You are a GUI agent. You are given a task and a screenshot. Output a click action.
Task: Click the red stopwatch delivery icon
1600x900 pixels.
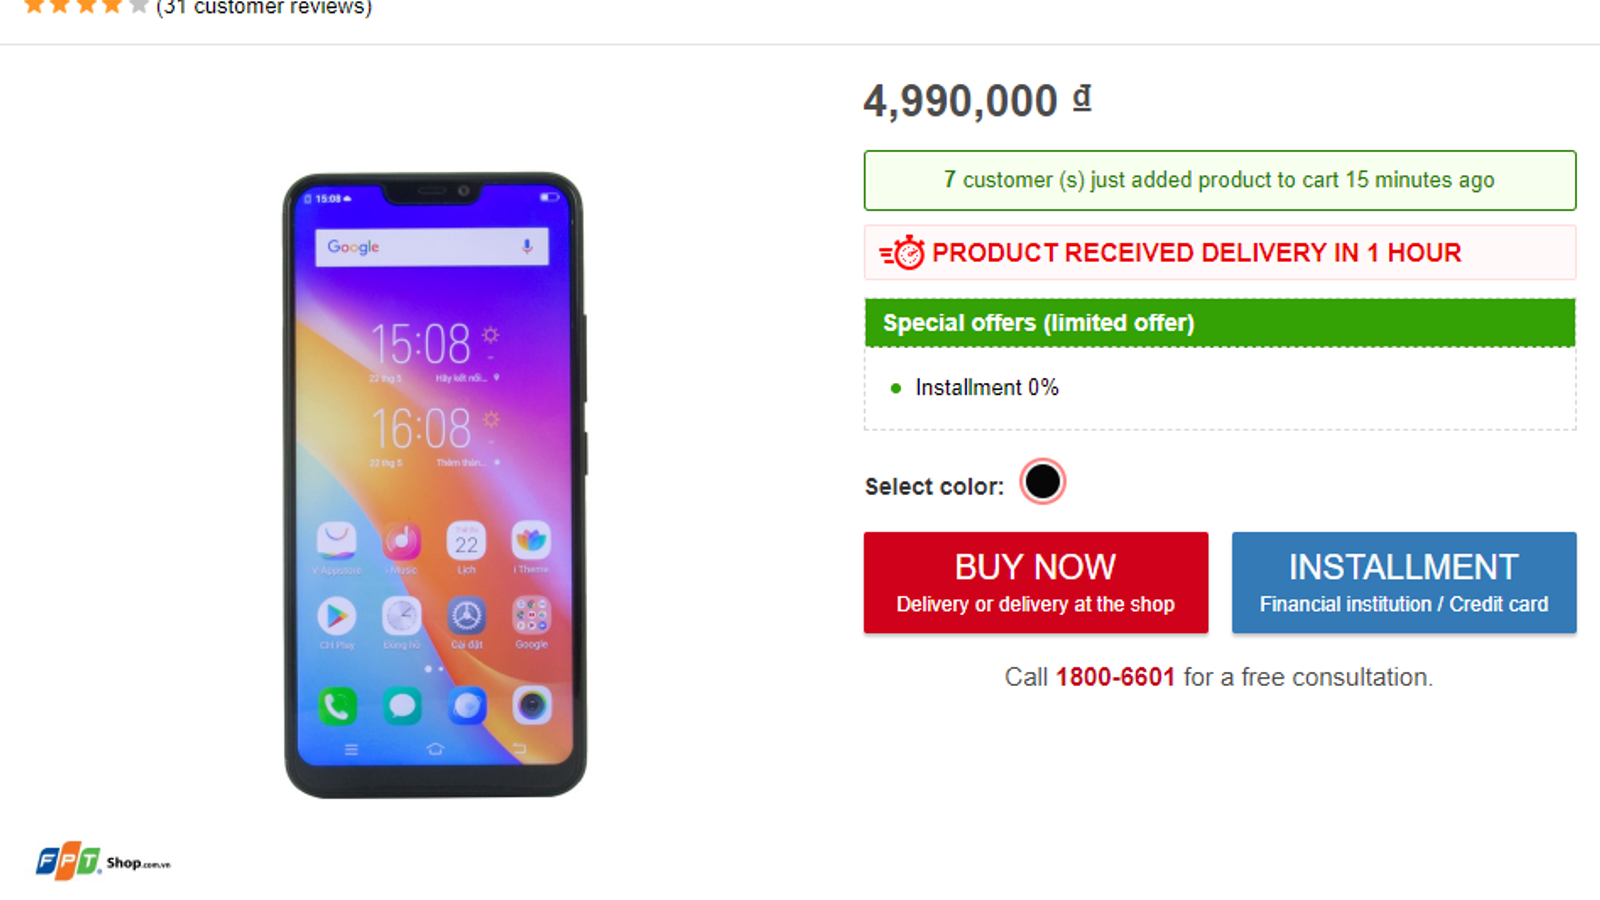coord(903,253)
